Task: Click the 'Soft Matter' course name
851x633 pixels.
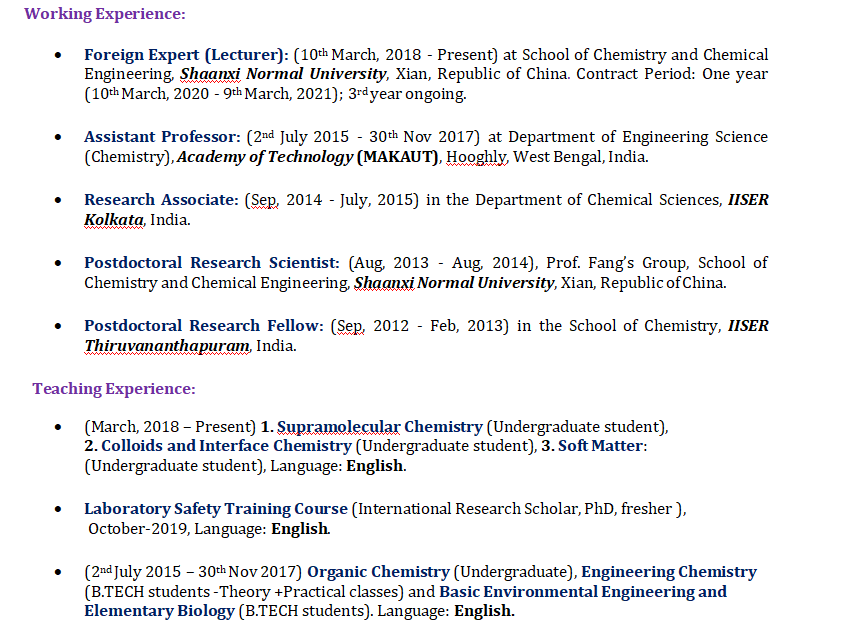Action: (601, 446)
